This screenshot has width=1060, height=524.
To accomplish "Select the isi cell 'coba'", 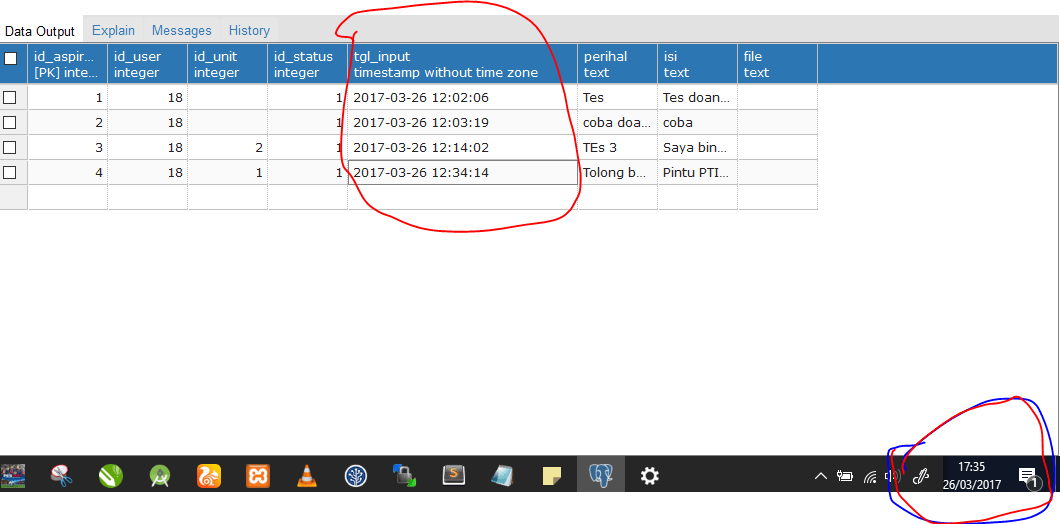I will (698, 122).
